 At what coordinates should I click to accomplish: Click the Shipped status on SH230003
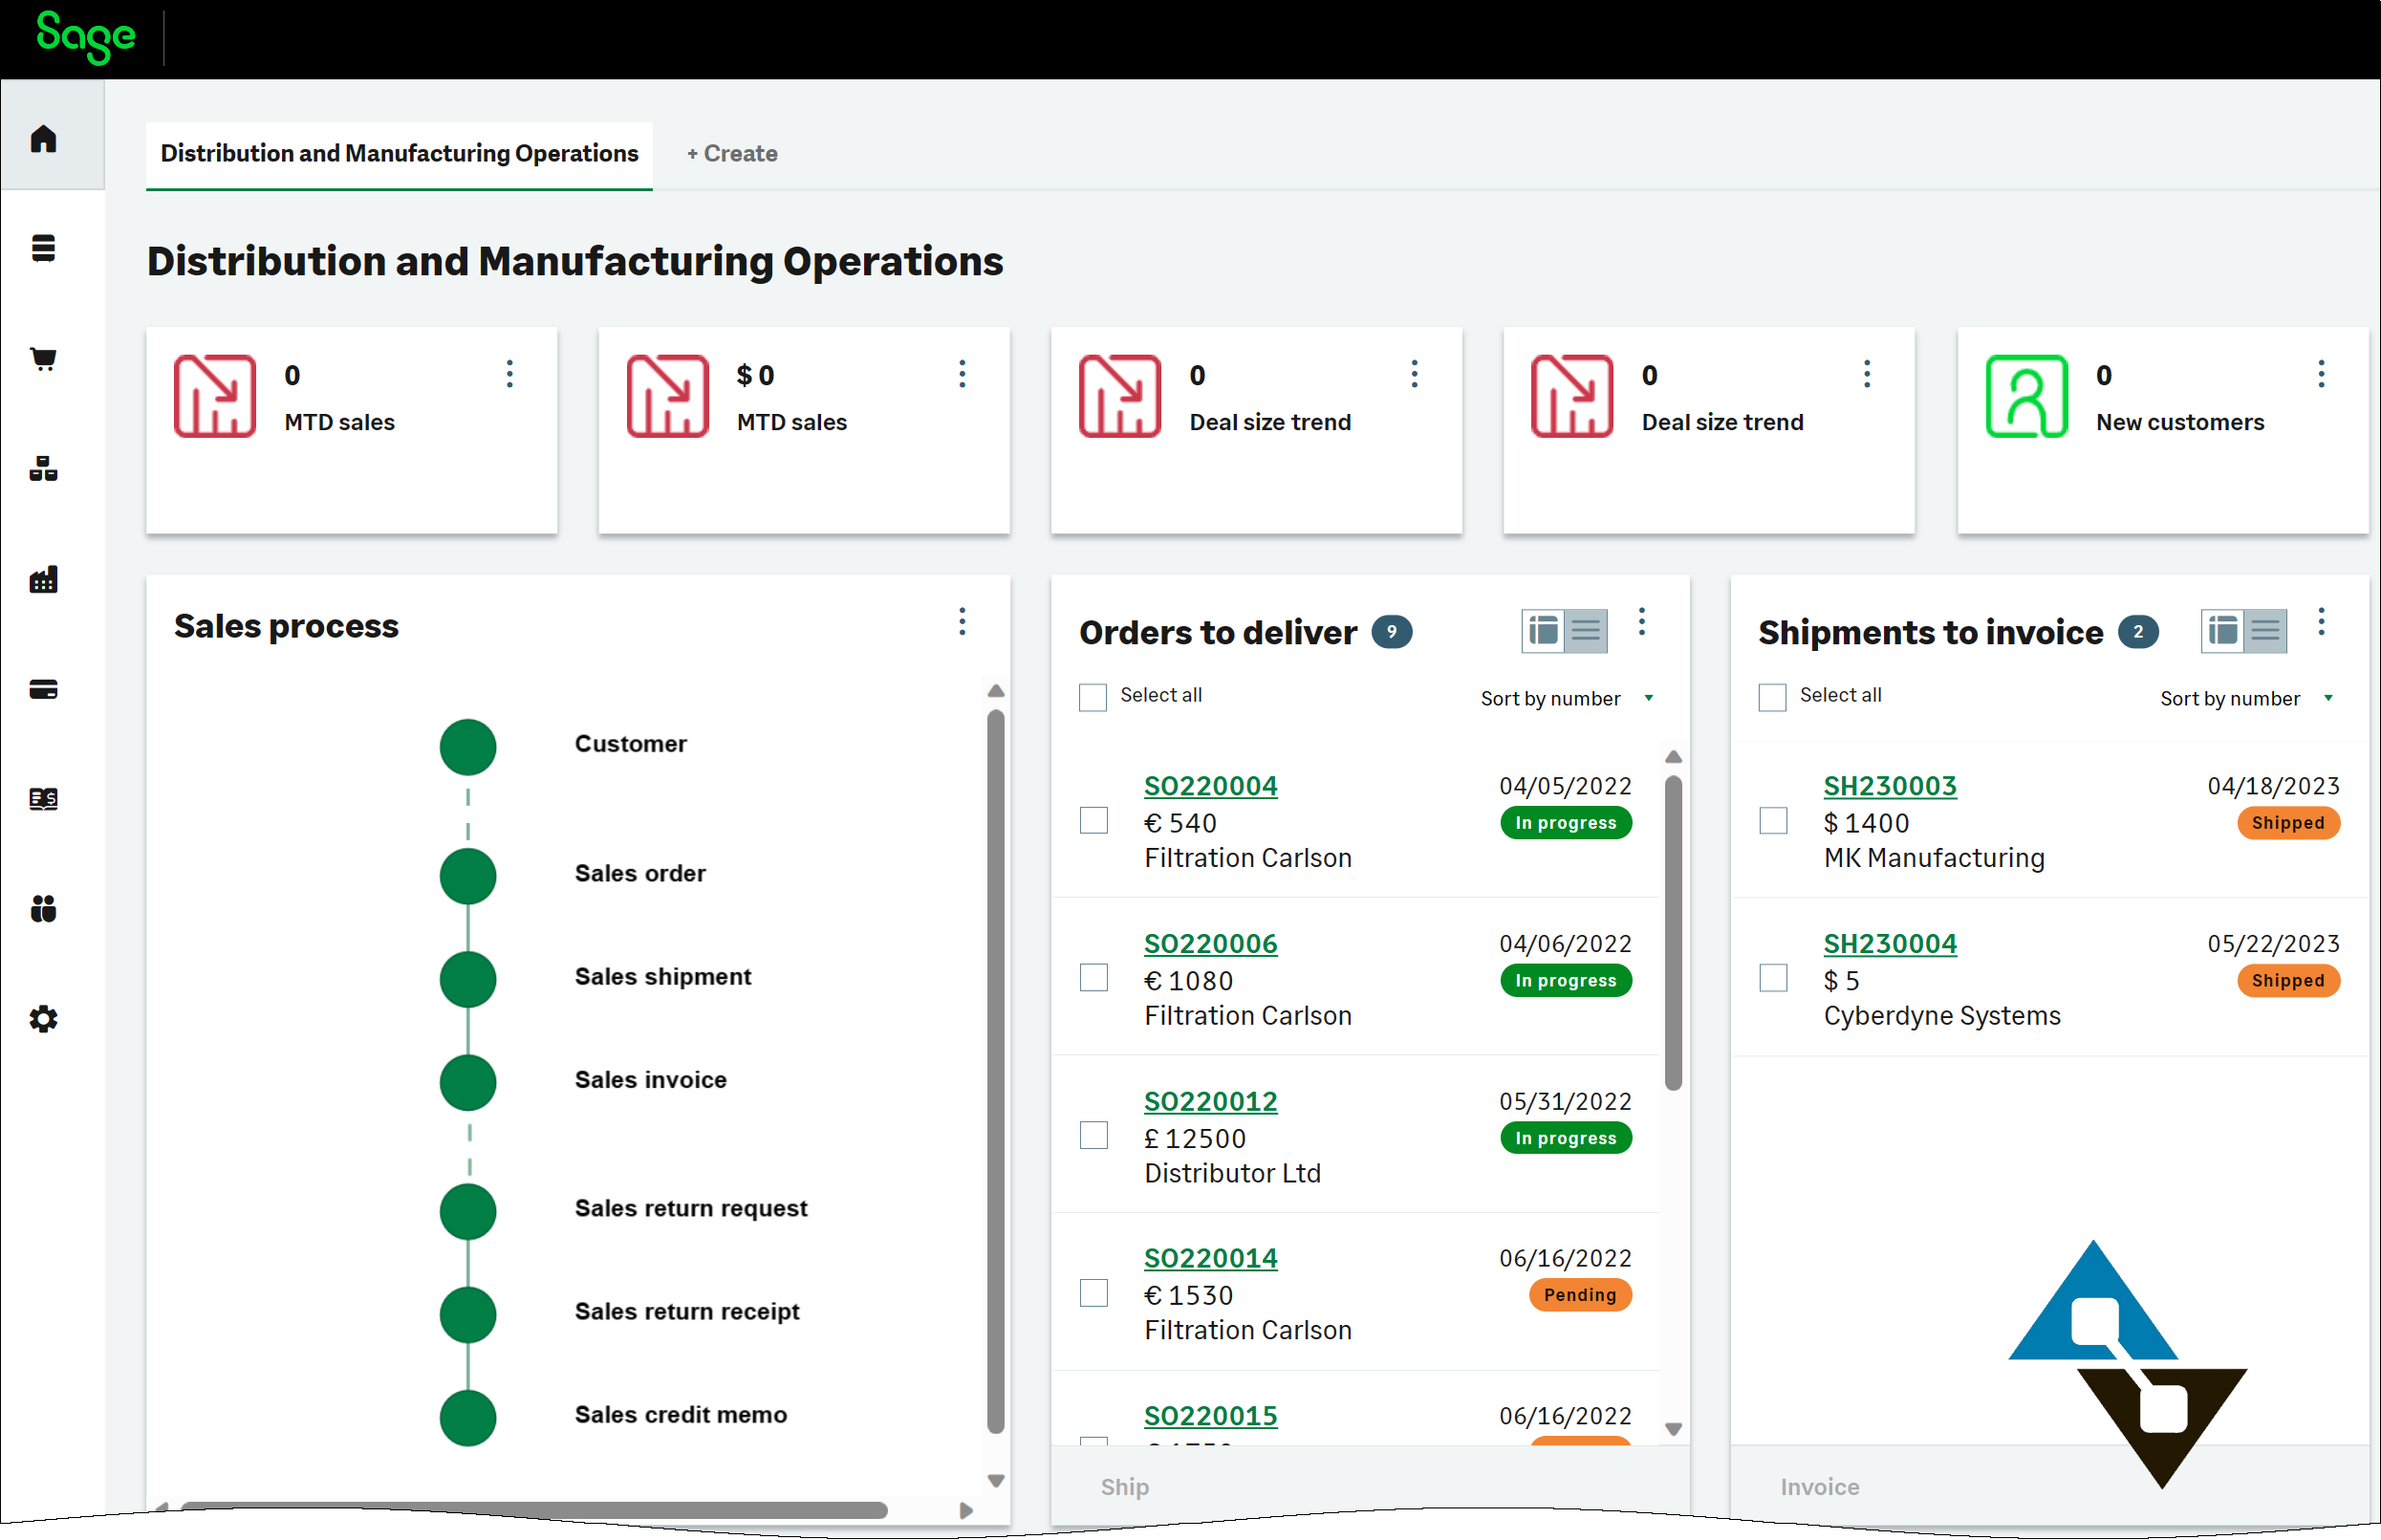click(2287, 823)
